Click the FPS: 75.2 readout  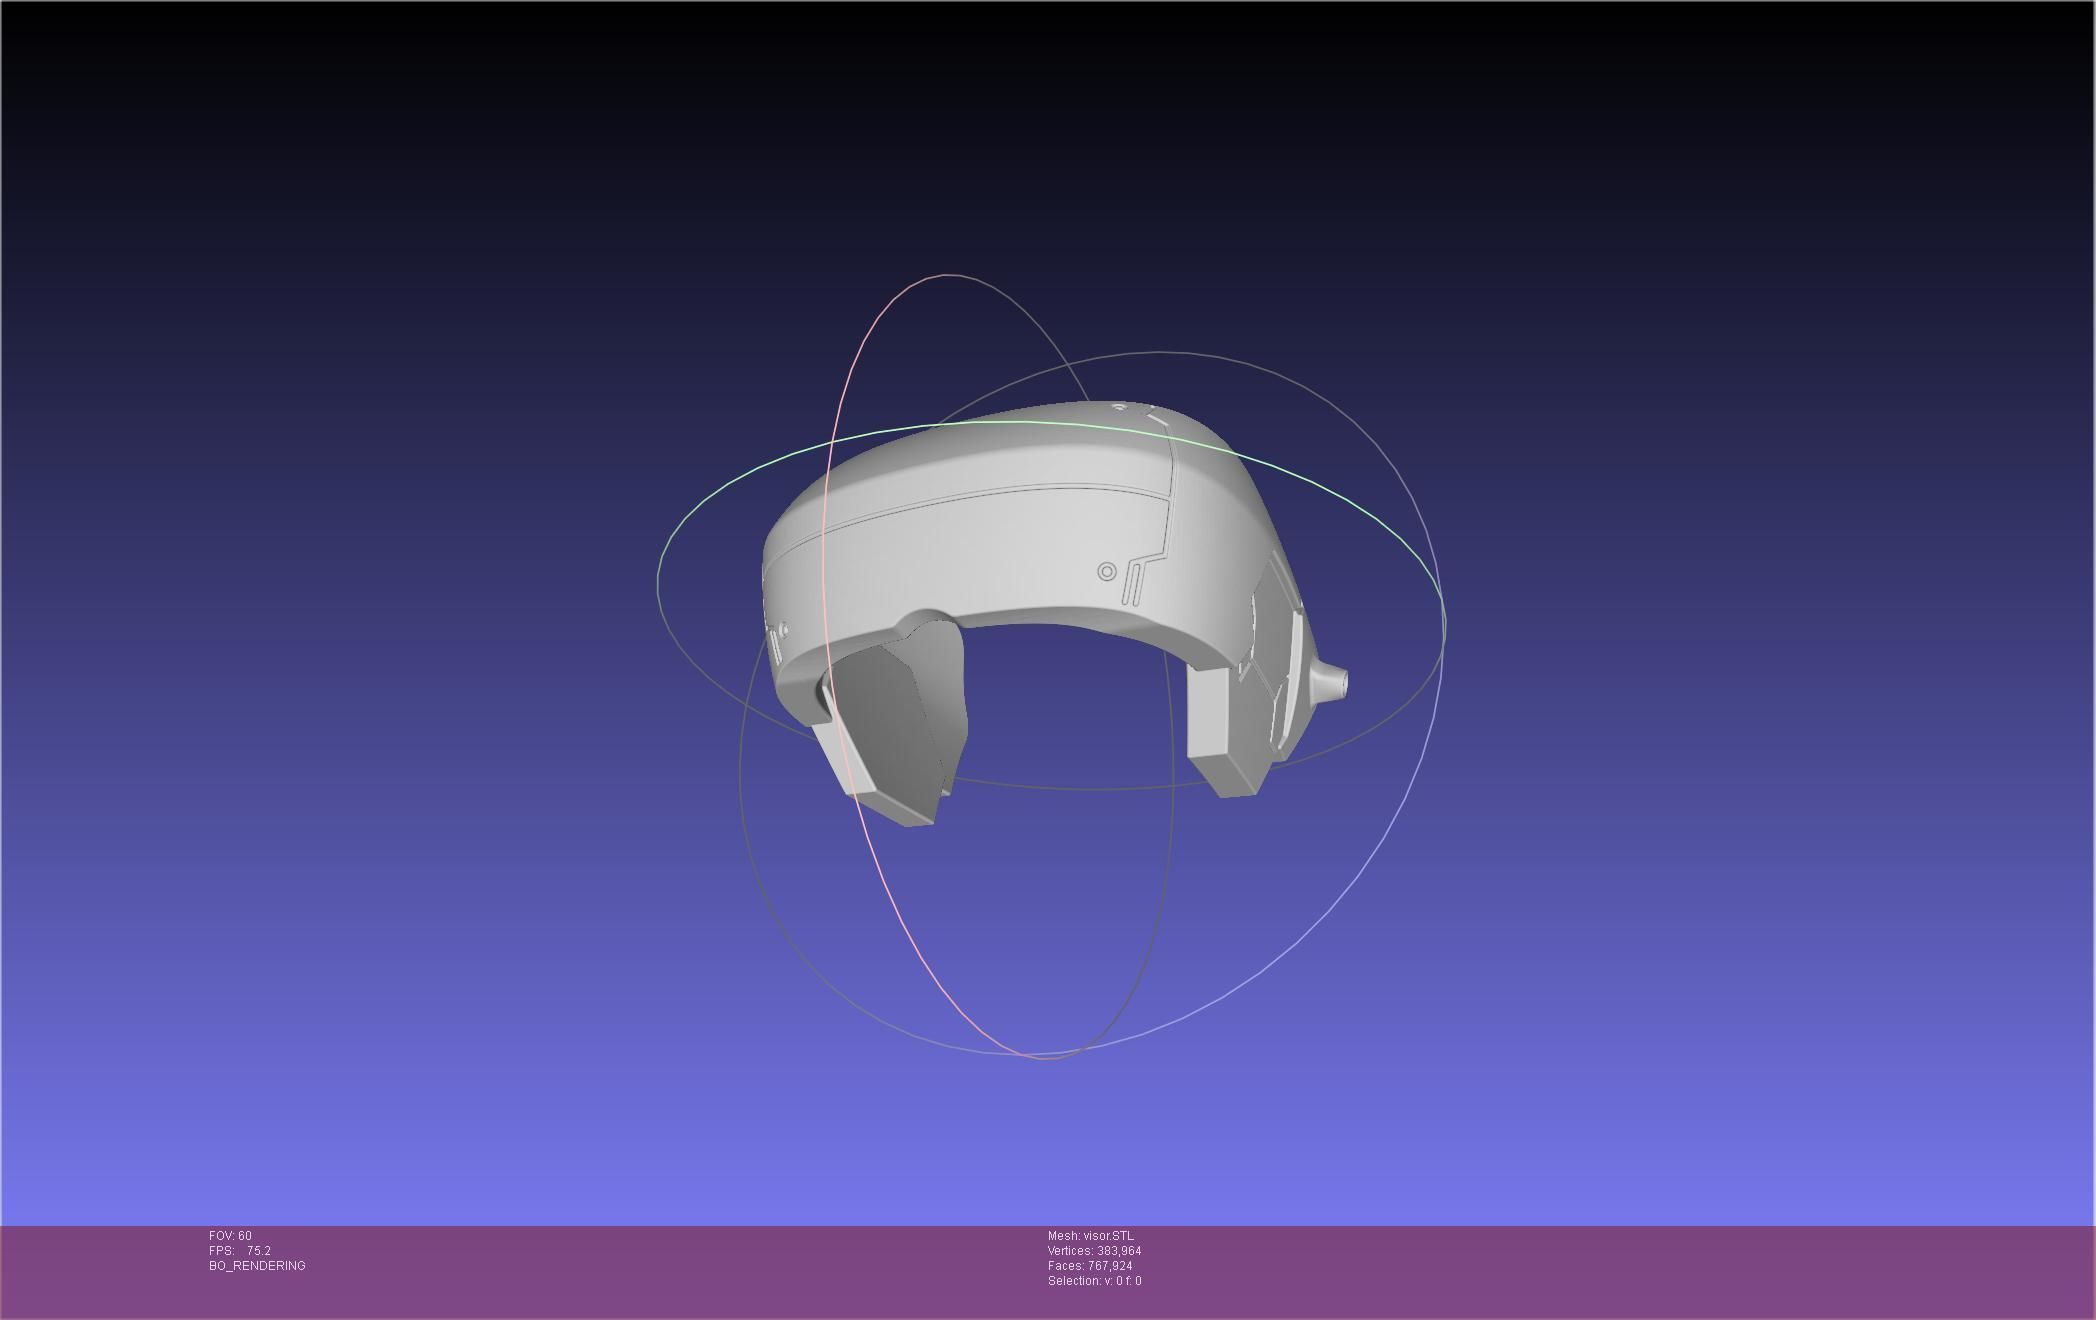pyautogui.click(x=240, y=1251)
